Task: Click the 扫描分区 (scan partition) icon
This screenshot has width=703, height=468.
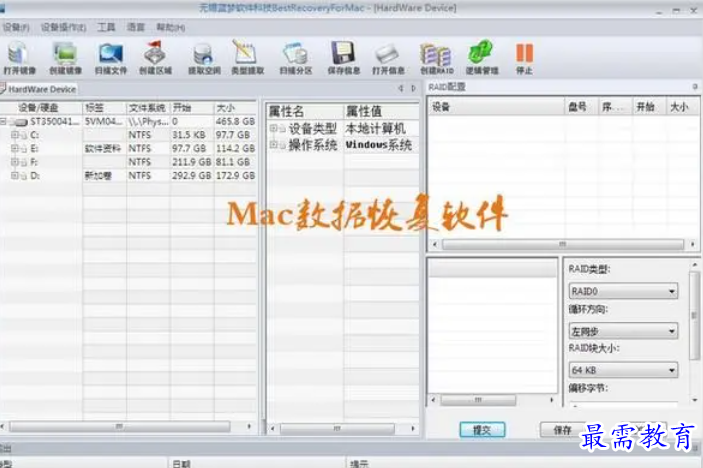Action: click(x=295, y=54)
